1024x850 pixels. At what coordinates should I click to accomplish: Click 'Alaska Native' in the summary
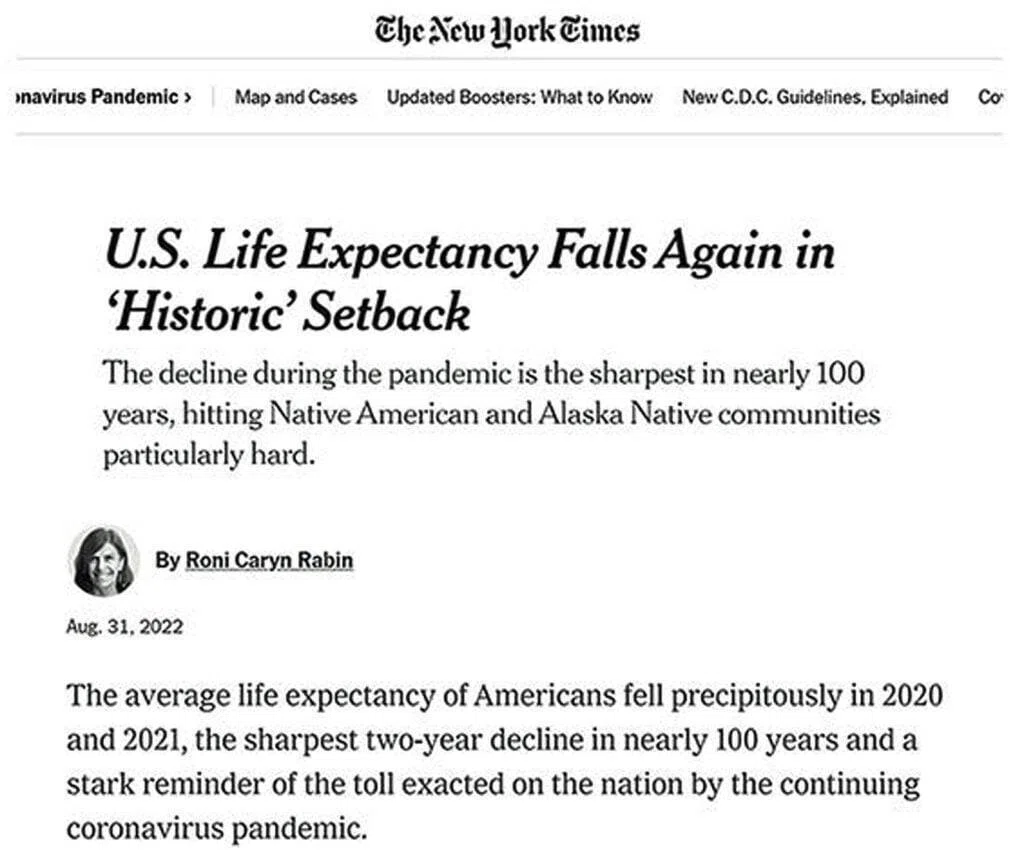[625, 414]
